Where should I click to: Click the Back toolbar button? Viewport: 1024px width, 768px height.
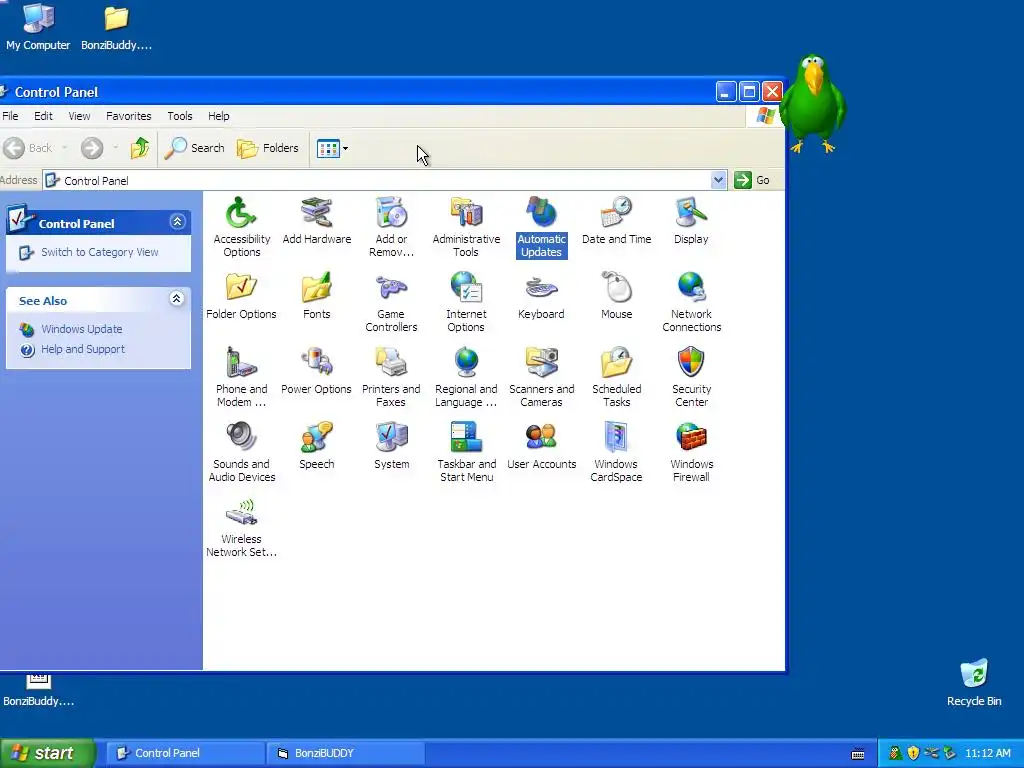[x=28, y=148]
